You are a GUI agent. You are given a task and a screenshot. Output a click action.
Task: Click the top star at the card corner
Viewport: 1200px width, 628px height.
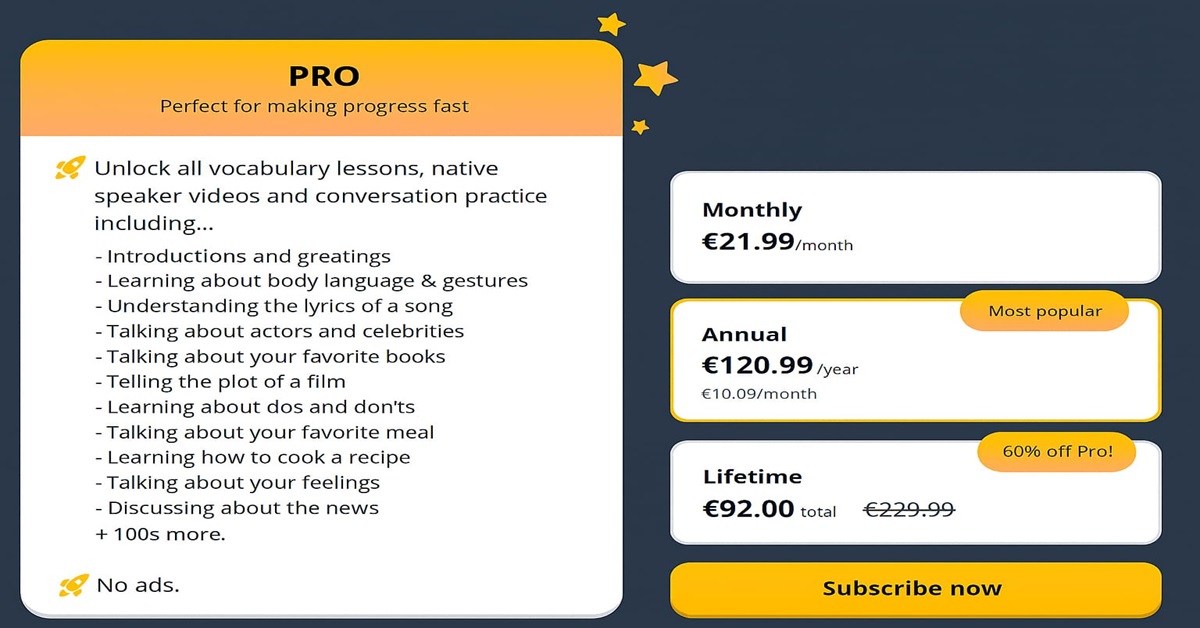pyautogui.click(x=609, y=22)
